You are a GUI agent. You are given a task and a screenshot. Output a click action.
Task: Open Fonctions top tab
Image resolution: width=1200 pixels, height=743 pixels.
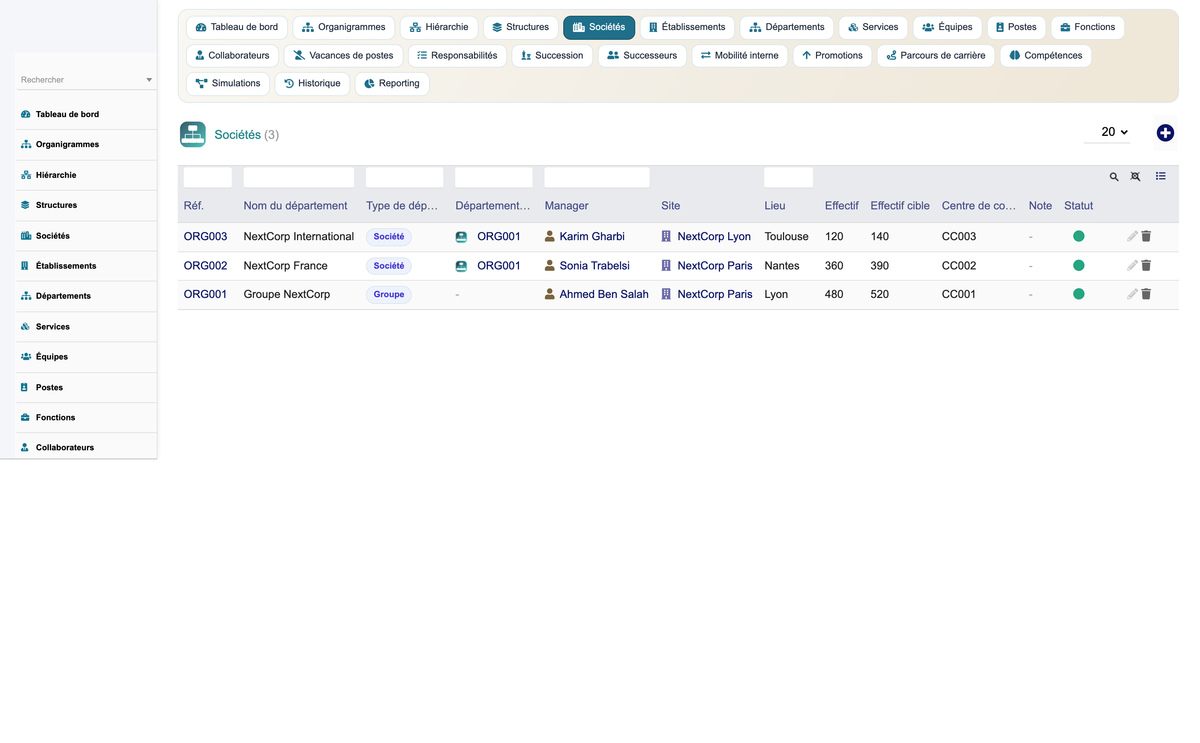pyautogui.click(x=1088, y=27)
